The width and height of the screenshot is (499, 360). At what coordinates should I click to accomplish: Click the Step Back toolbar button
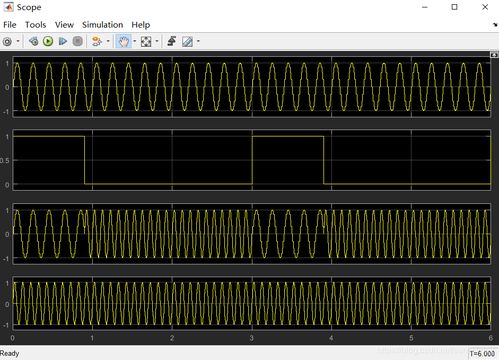click(33, 41)
